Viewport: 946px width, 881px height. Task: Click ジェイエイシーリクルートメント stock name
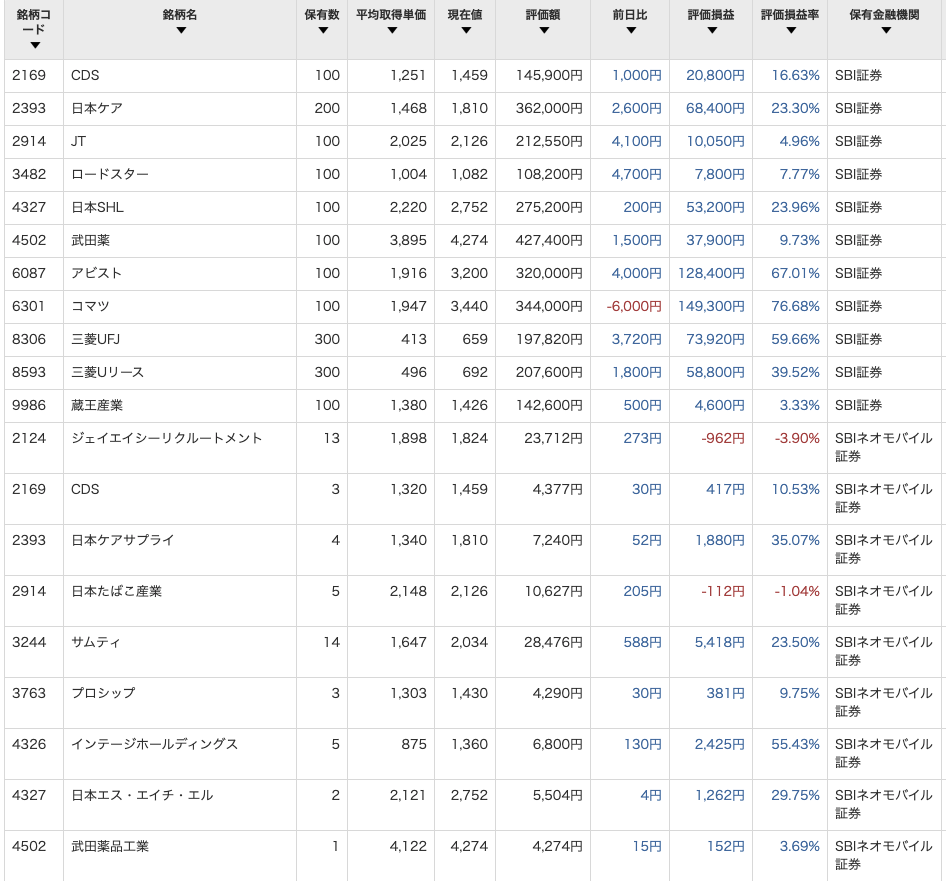167,438
